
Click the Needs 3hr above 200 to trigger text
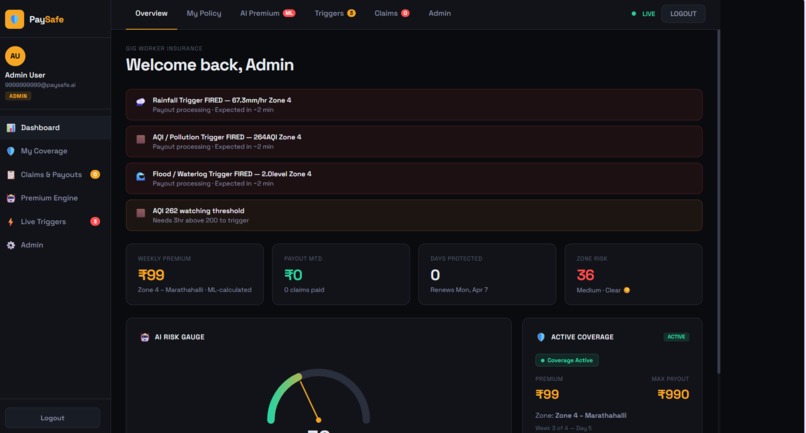tap(200, 221)
